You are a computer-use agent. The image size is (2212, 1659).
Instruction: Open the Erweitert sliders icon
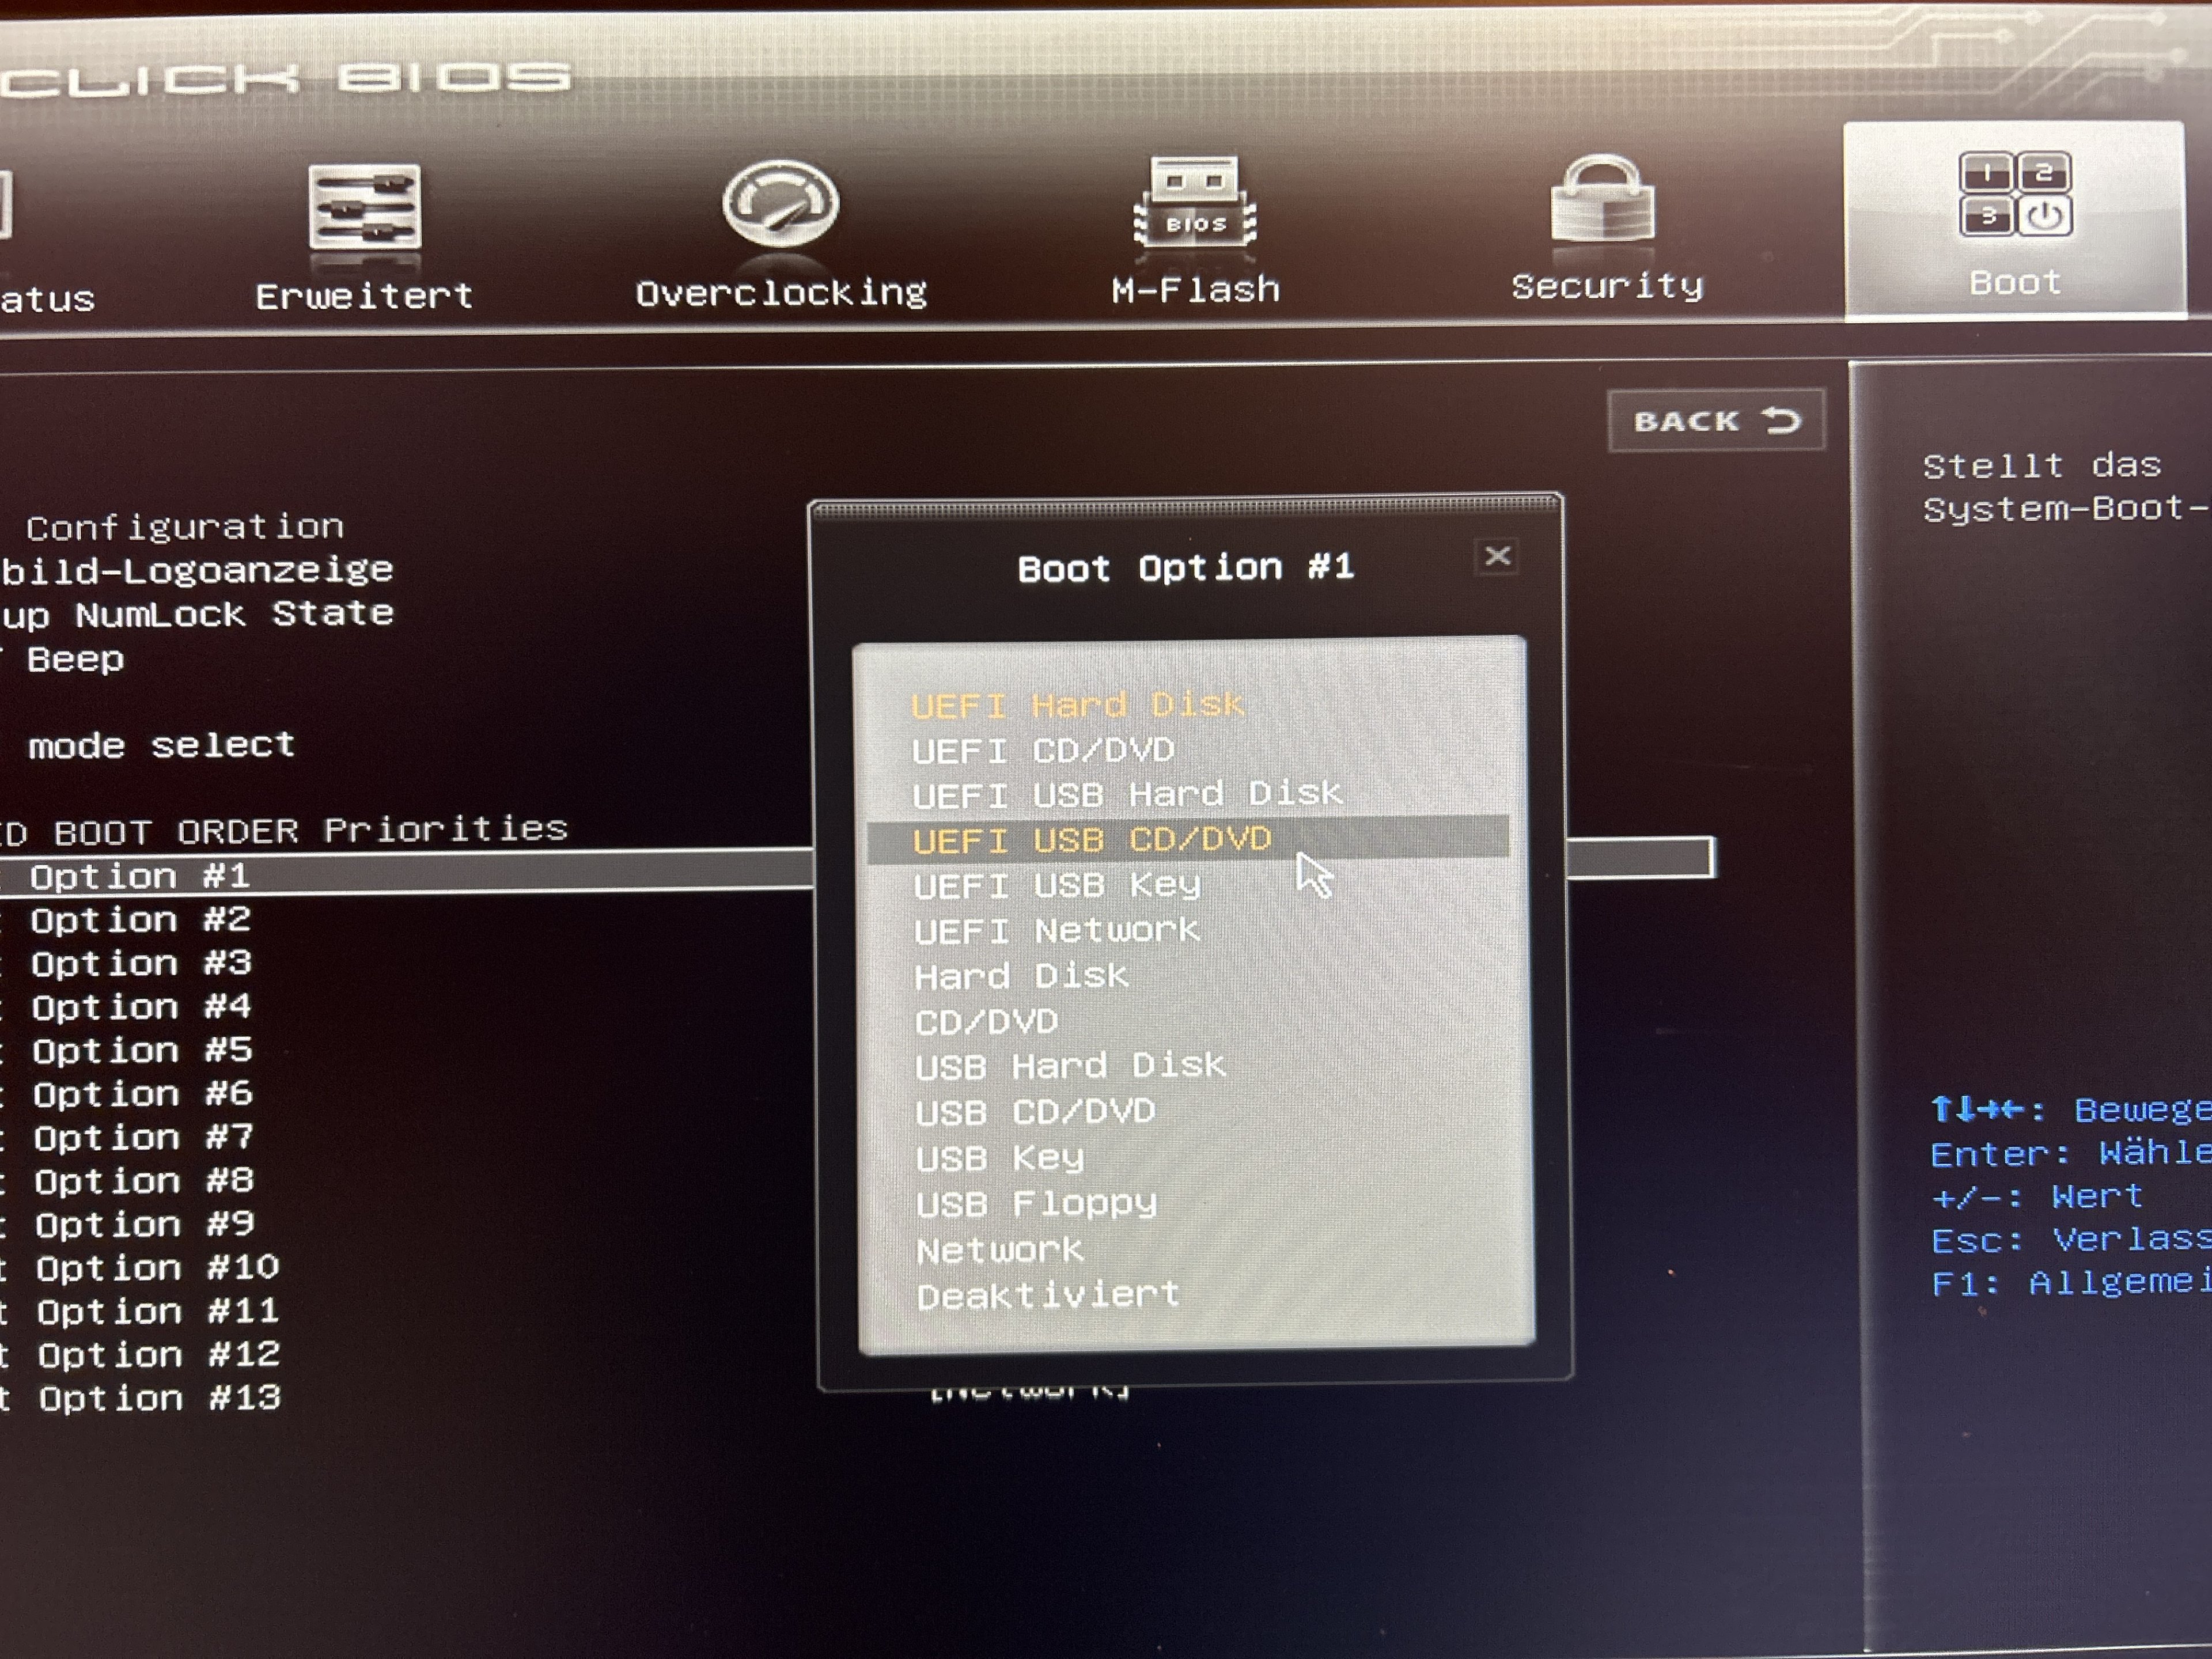[x=365, y=206]
